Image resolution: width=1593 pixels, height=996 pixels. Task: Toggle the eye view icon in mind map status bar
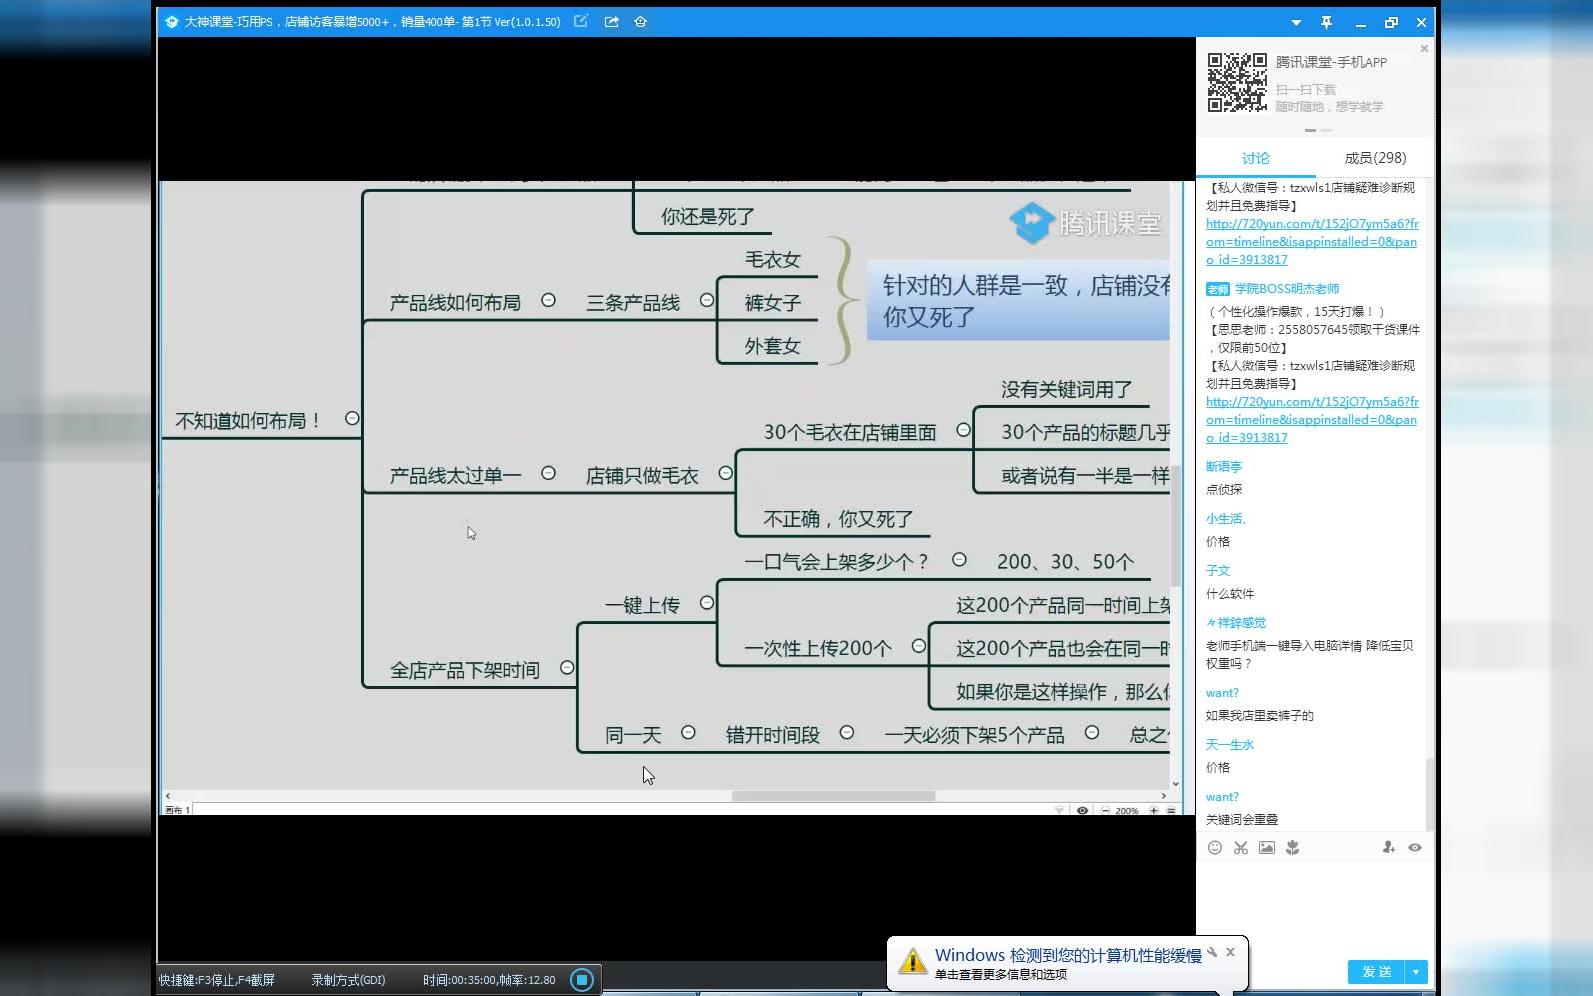pyautogui.click(x=1082, y=810)
